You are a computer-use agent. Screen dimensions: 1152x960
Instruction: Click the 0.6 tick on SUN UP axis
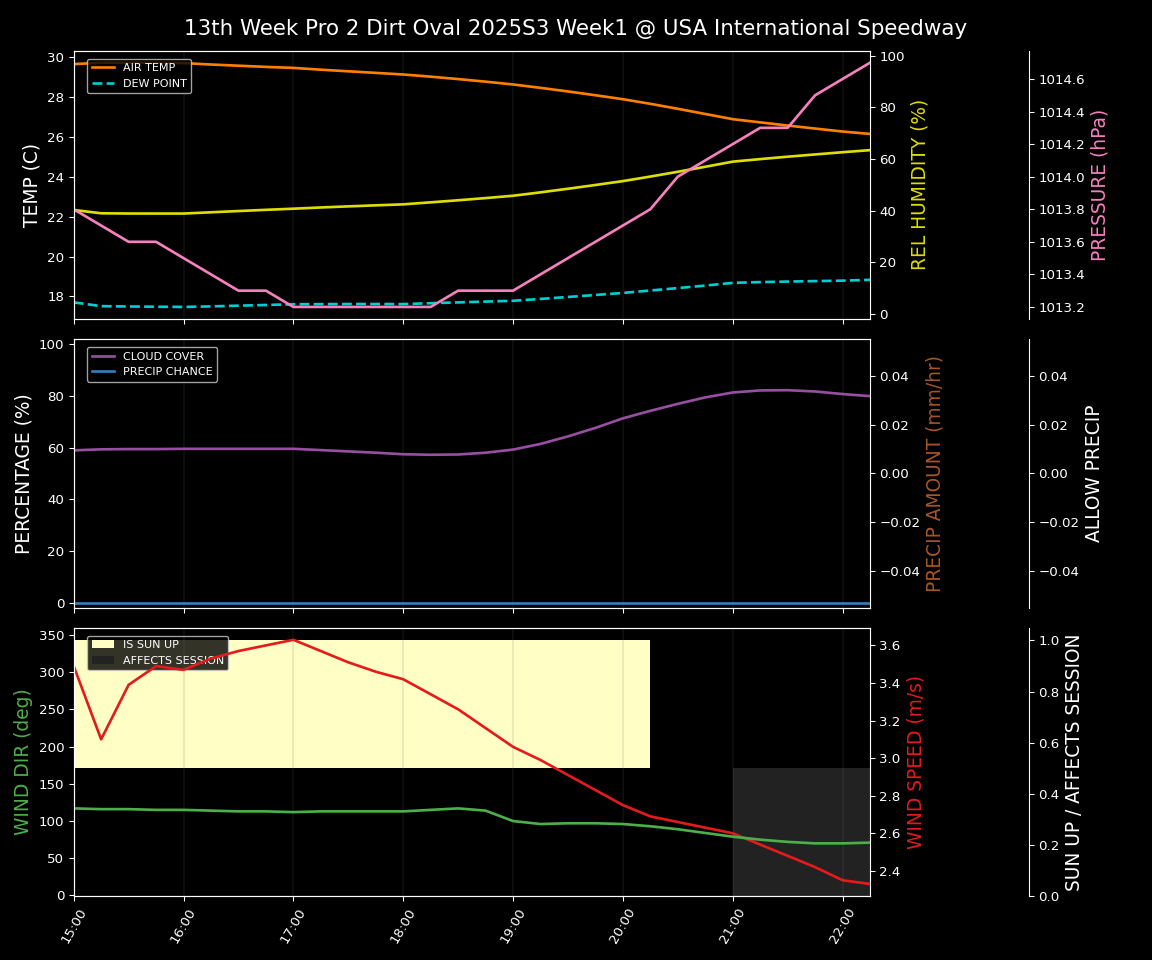(x=1049, y=743)
